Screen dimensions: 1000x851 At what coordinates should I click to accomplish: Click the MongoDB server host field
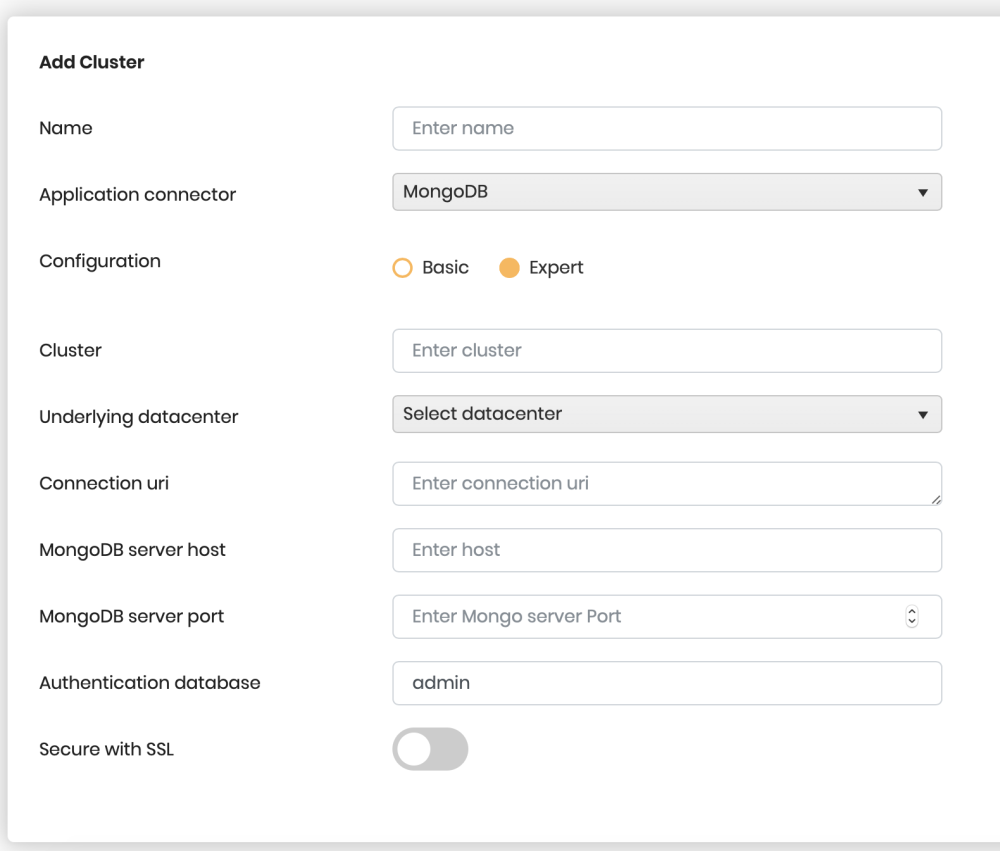click(667, 549)
